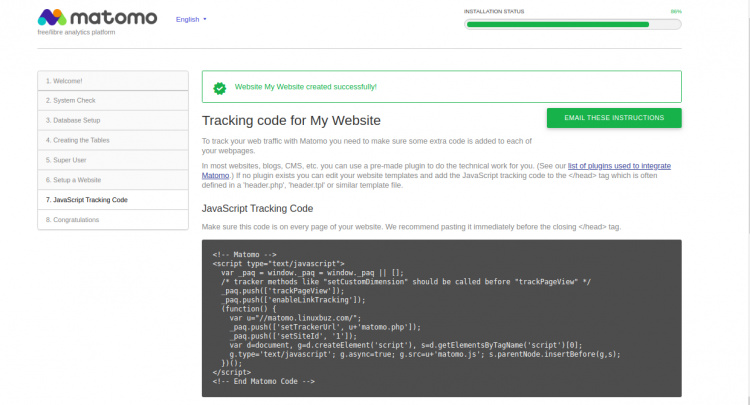750x405 pixels.
Task: Go to the Congratulations step
Action: click(x=112, y=220)
